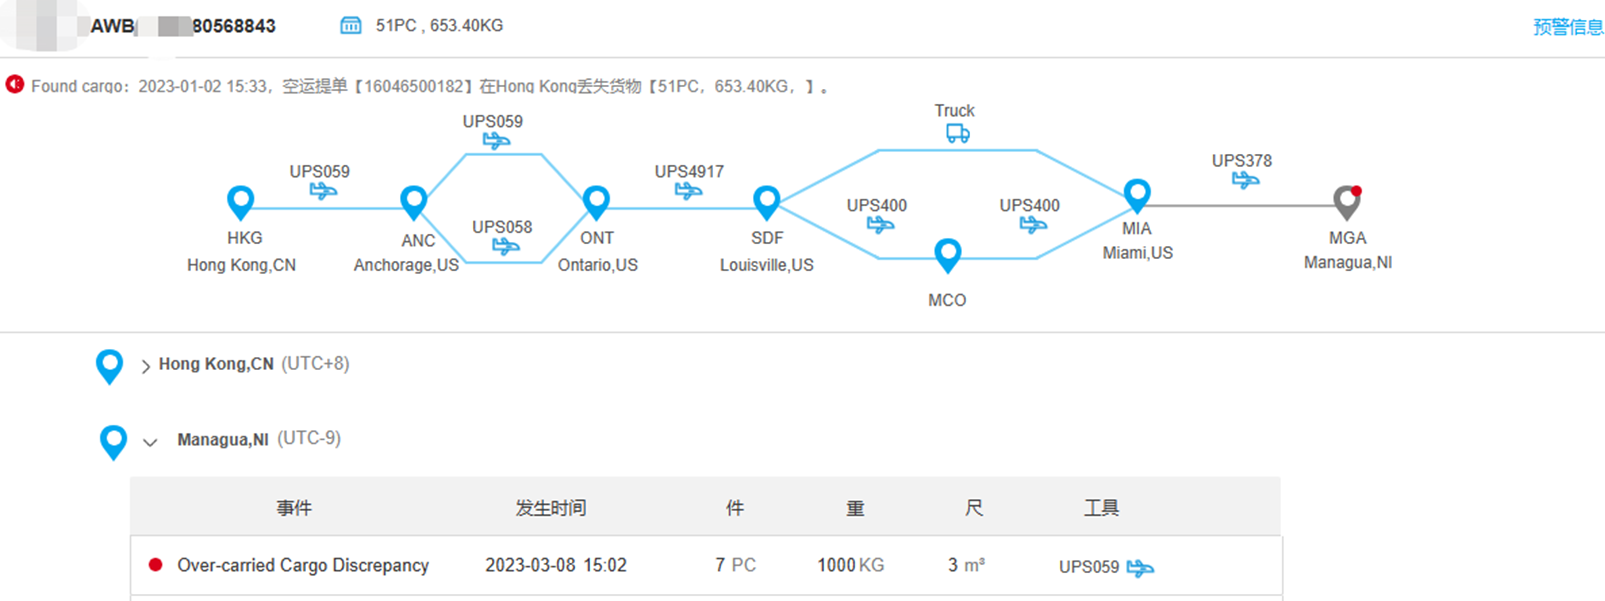Click the MIA Miami location pin

click(1137, 194)
